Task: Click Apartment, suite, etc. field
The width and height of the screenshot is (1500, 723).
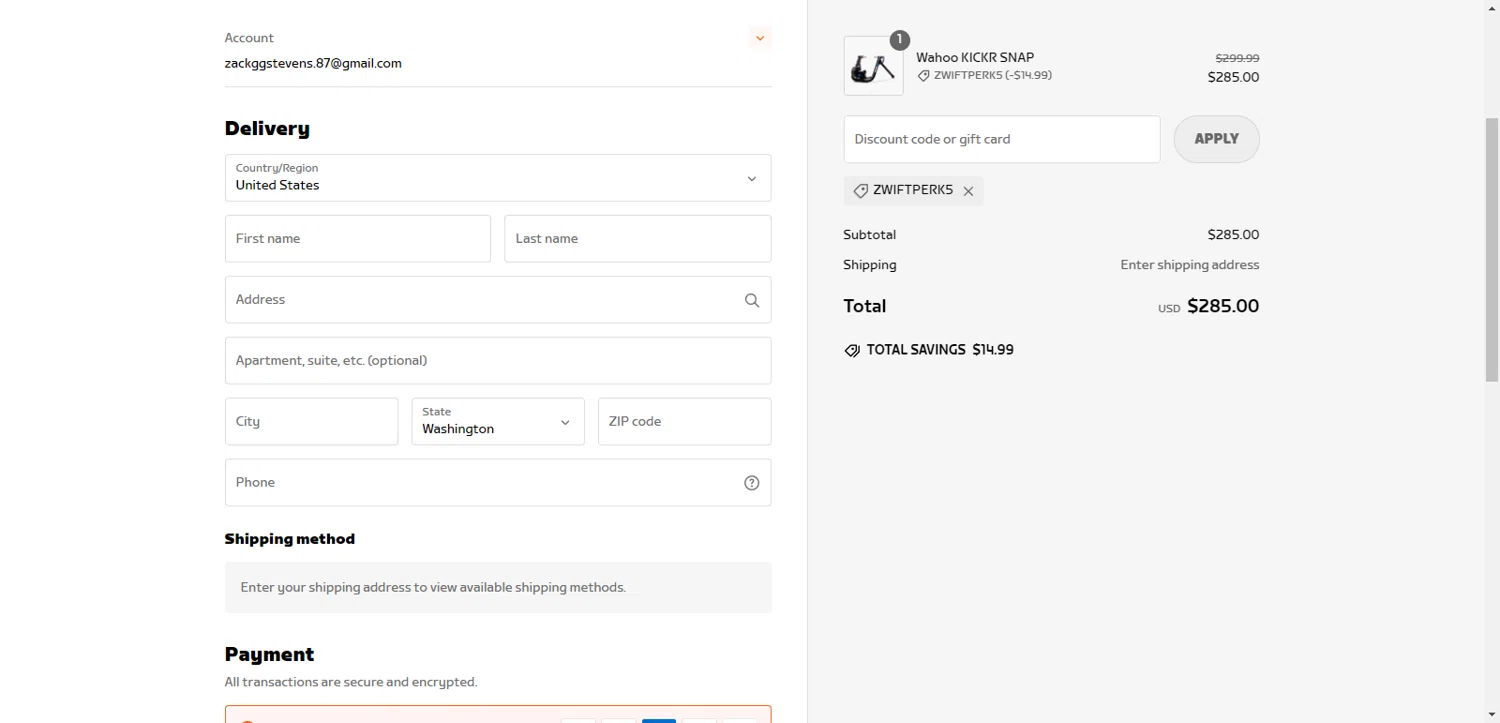Action: pos(498,361)
